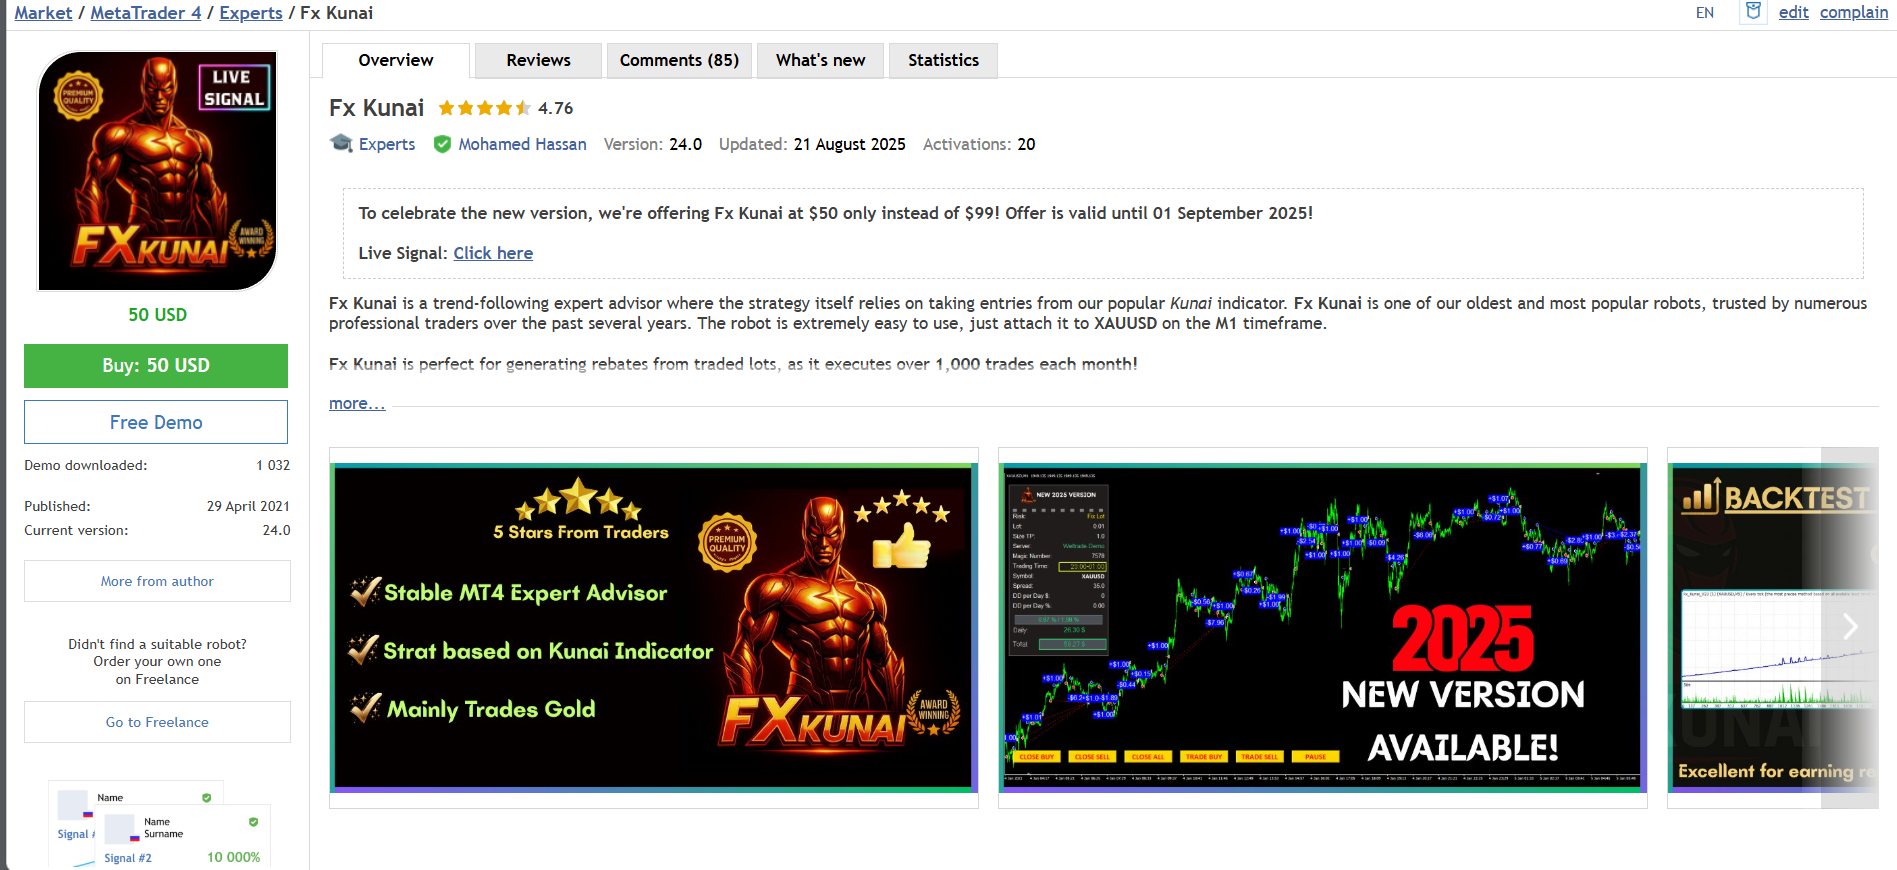Click the star rating next to Fx Kunai
The width and height of the screenshot is (1897, 870).
coord(484,108)
